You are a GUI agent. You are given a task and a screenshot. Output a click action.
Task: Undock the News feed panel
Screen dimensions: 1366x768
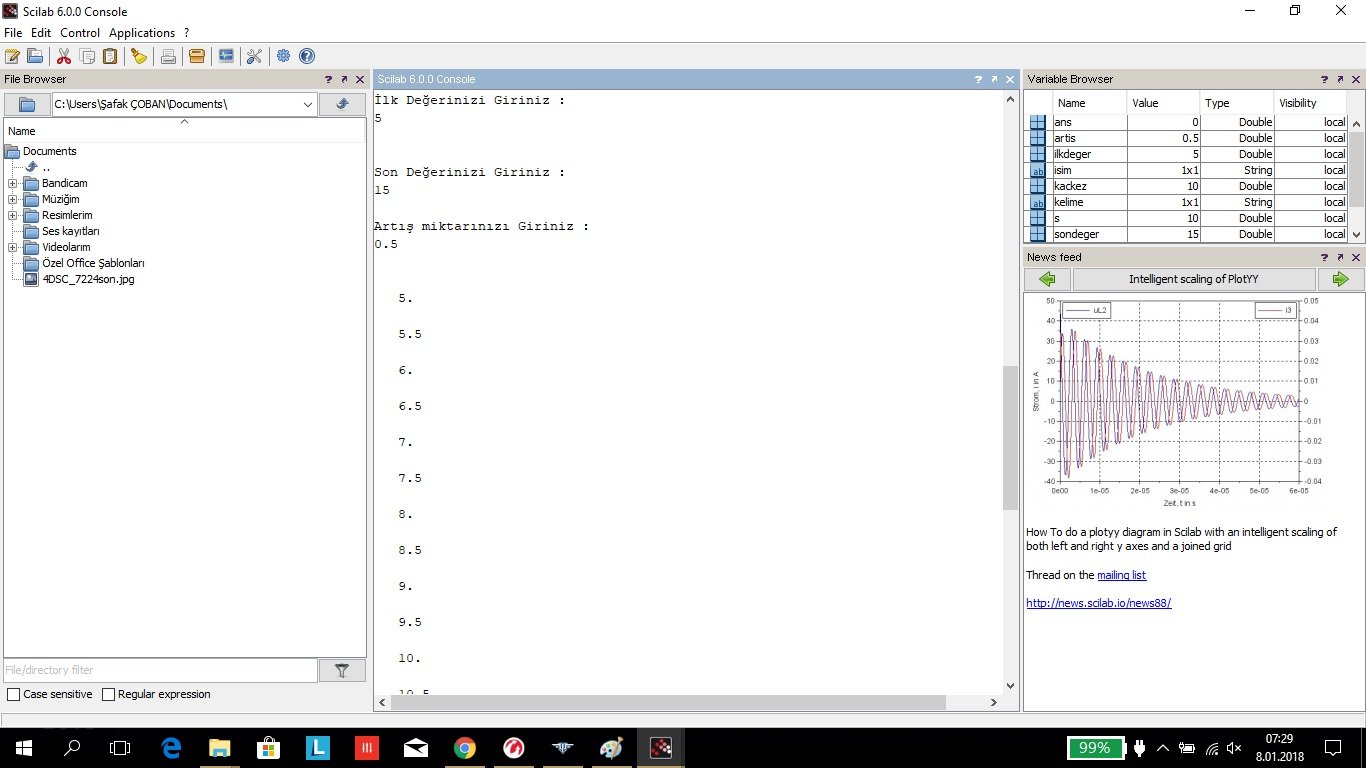pos(1340,257)
